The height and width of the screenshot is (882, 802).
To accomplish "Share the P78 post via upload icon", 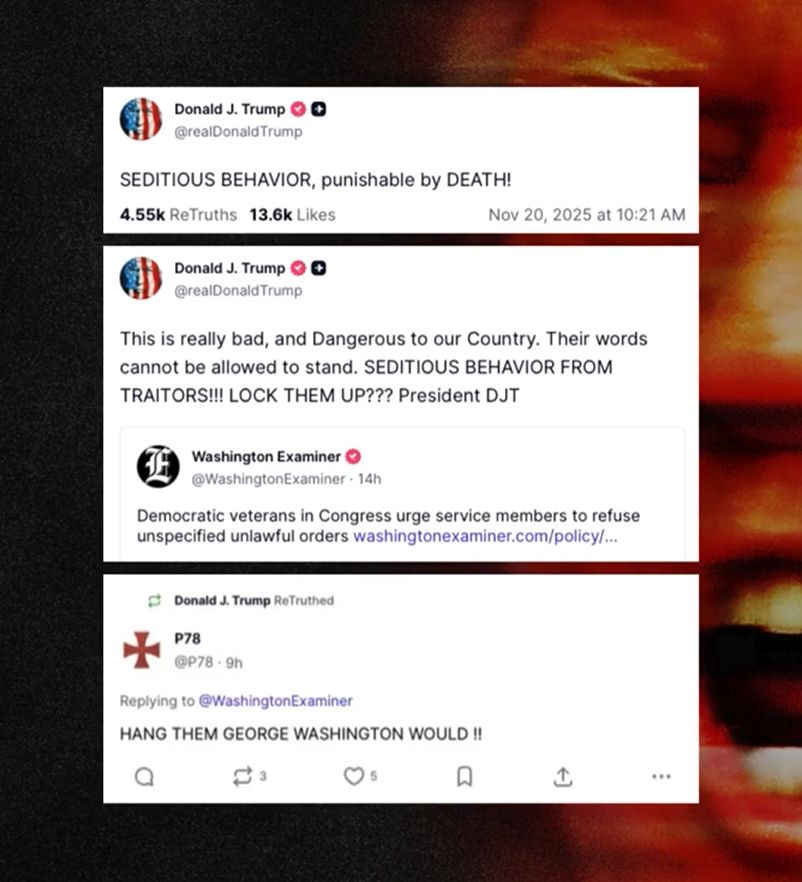I will (563, 776).
